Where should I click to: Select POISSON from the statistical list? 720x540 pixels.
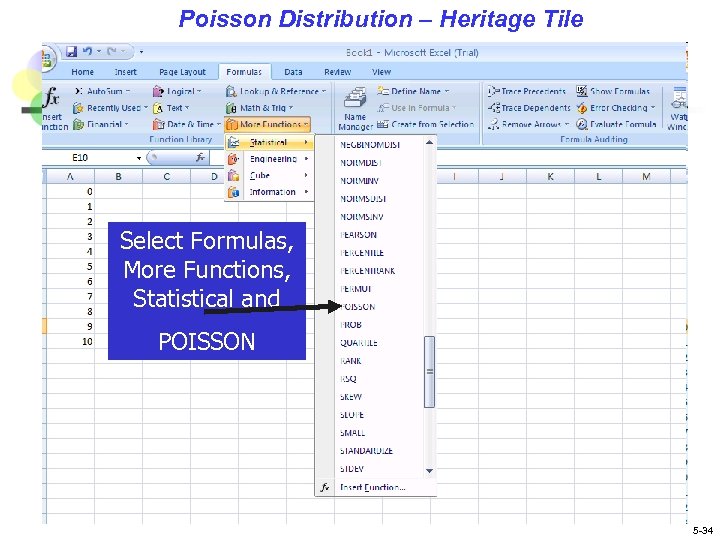[x=358, y=307]
